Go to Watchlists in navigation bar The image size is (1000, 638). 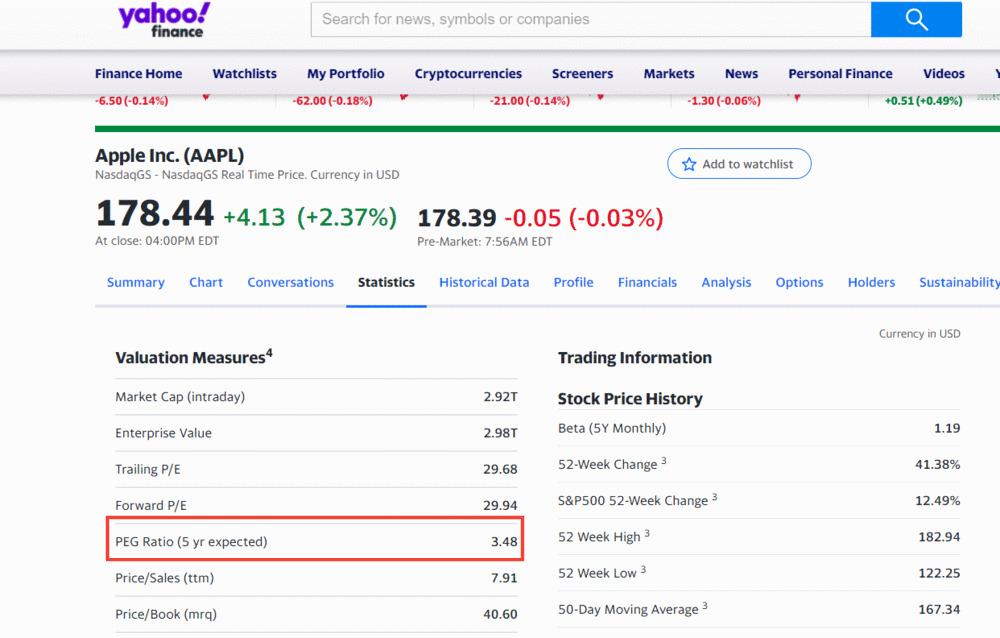click(x=244, y=73)
